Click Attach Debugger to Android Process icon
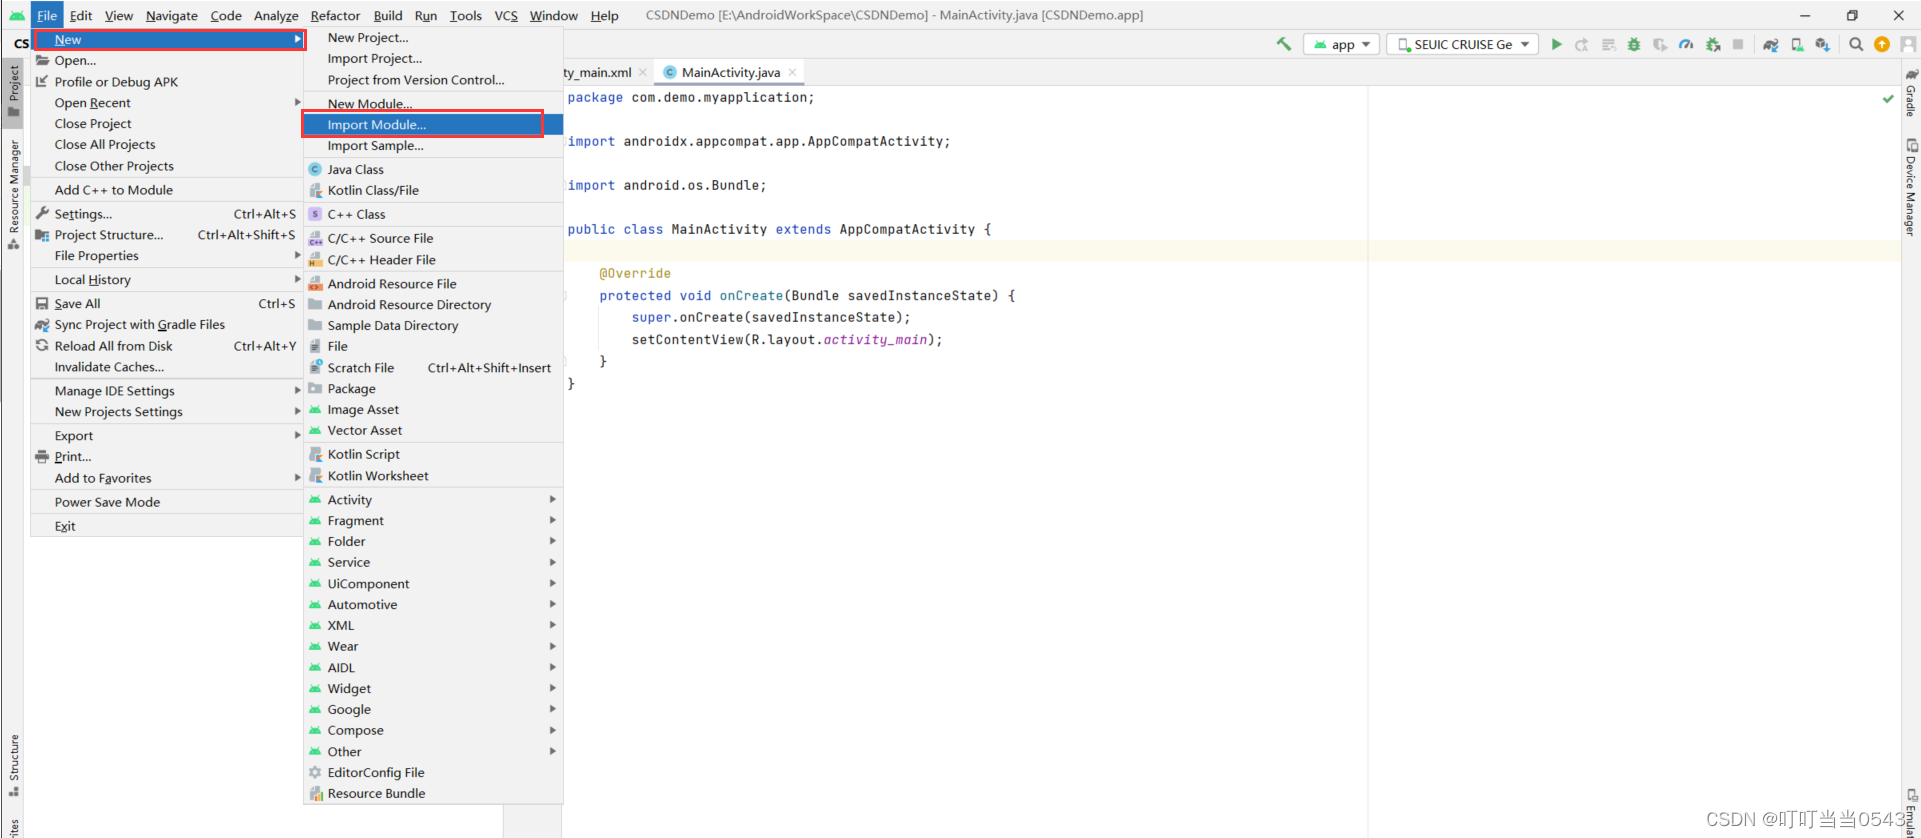 click(1713, 44)
